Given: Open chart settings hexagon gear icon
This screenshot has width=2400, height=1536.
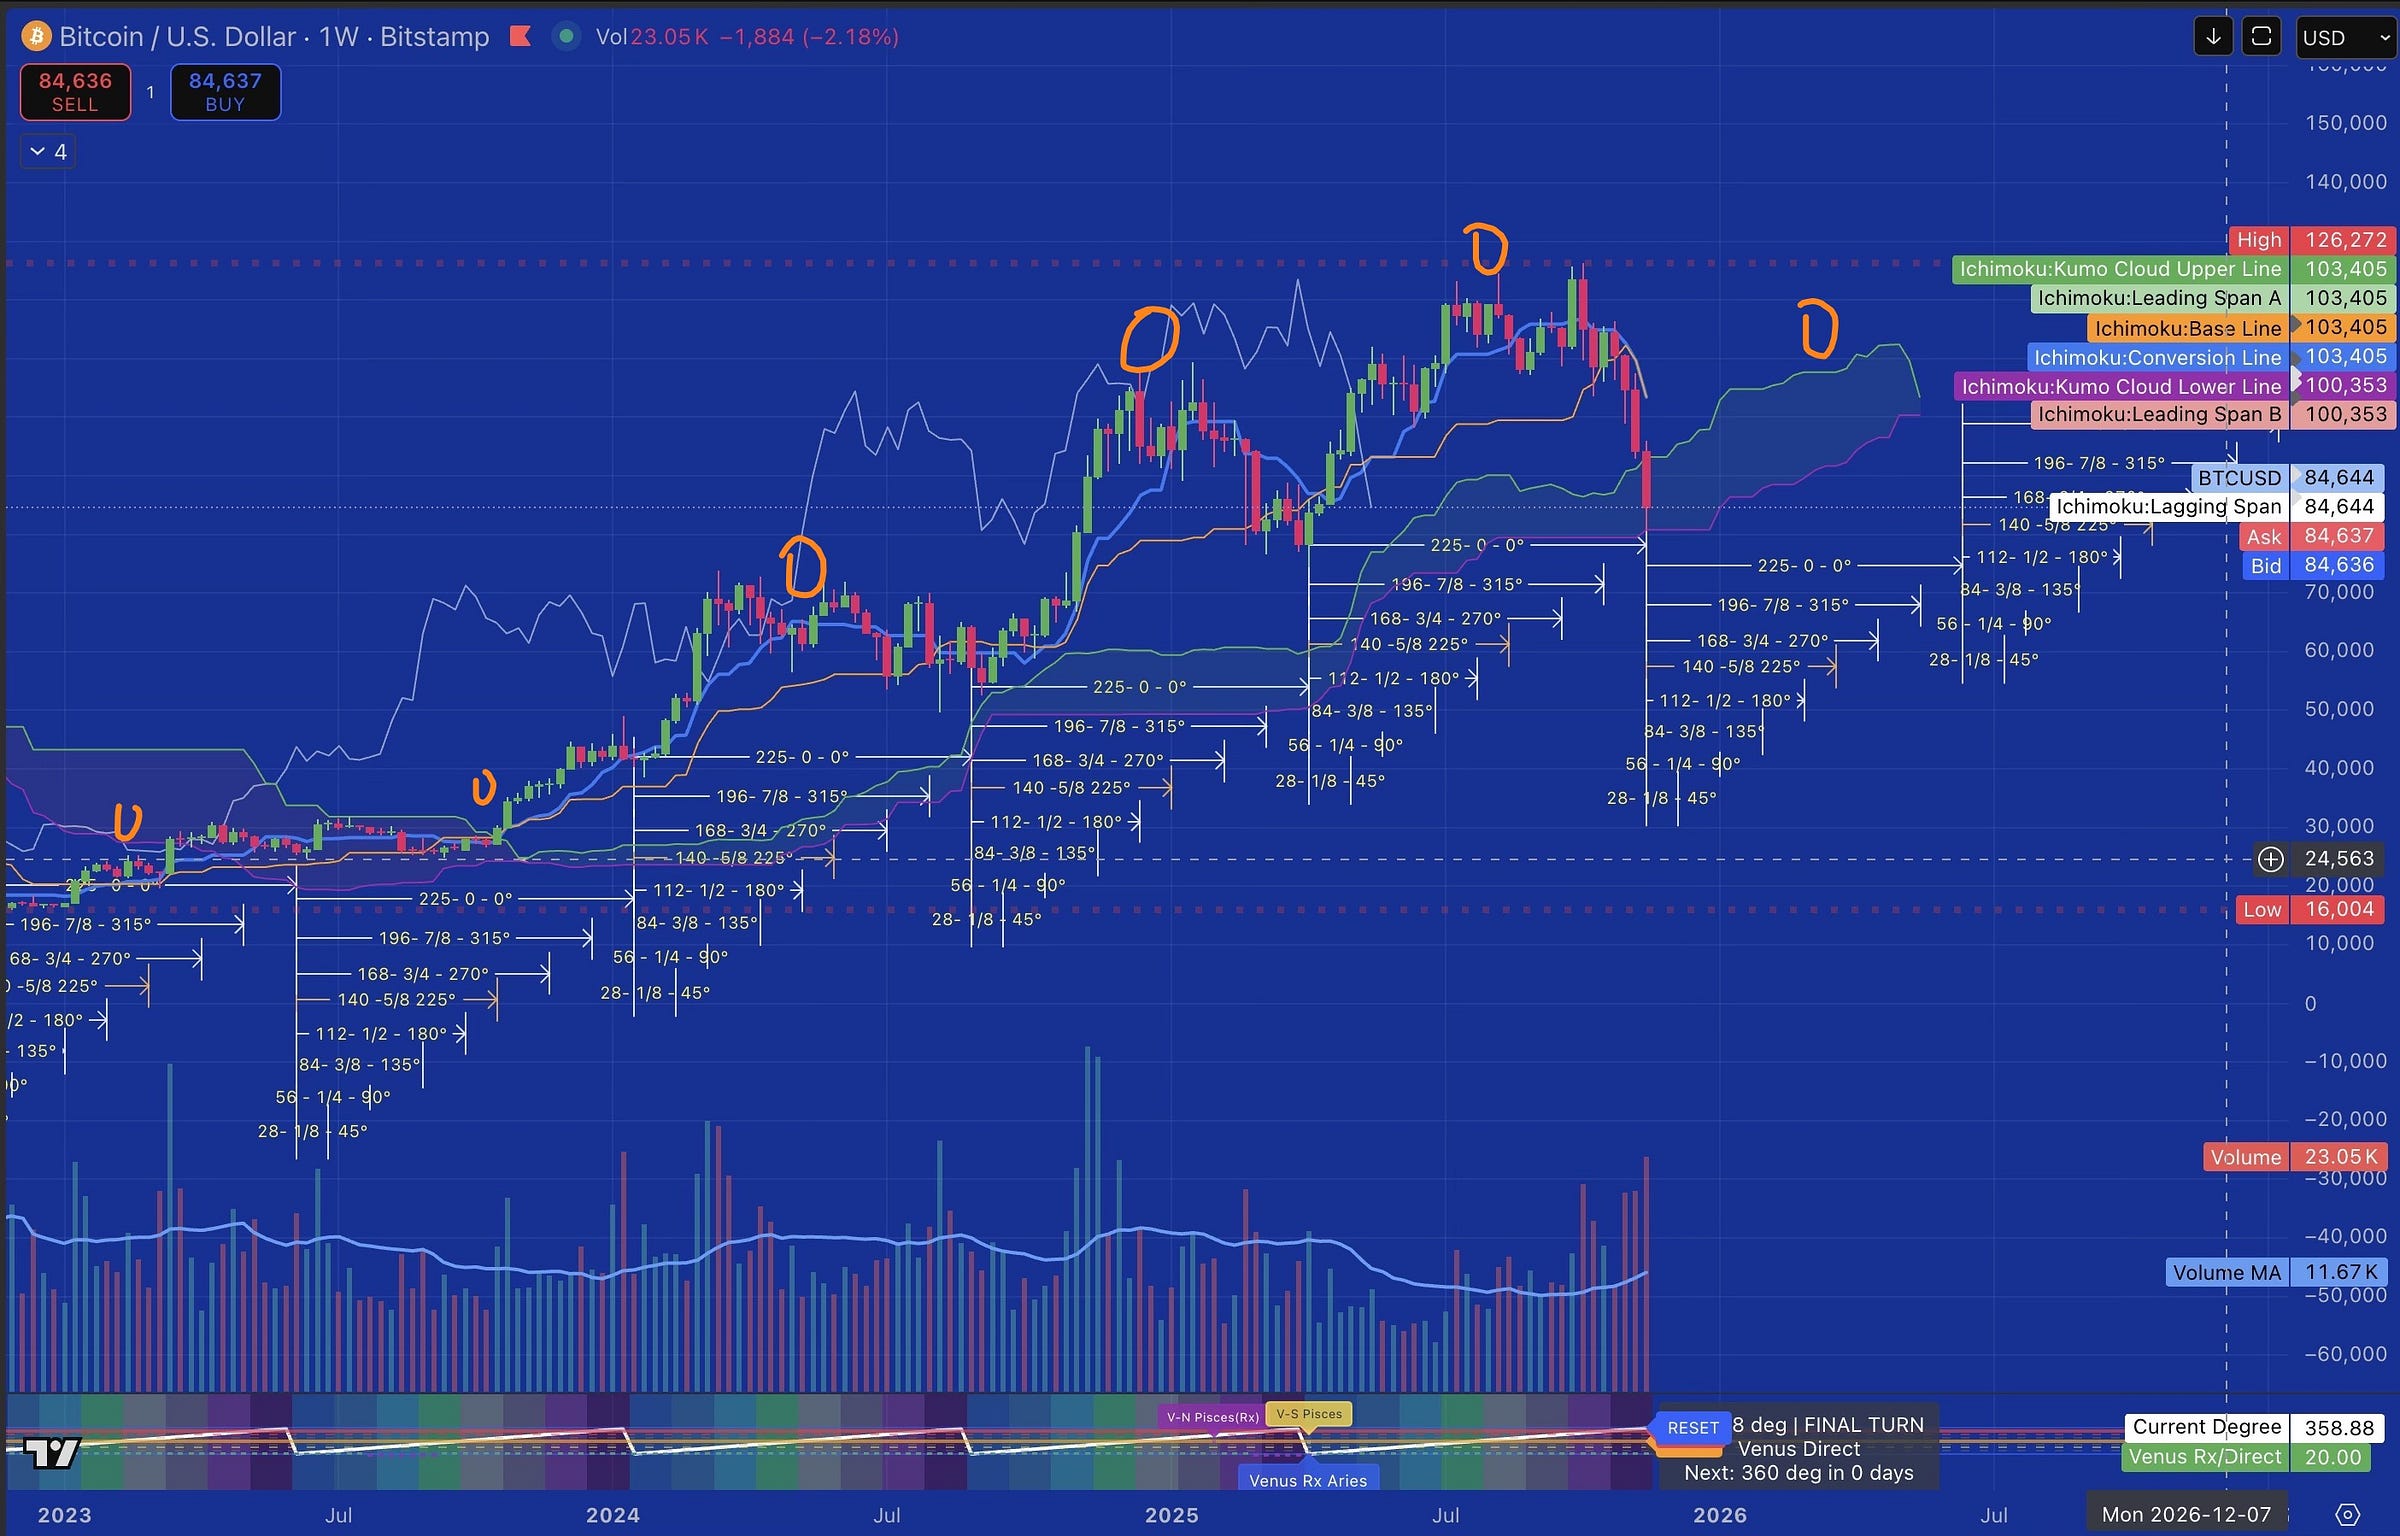Looking at the screenshot, I should click(2348, 1514).
